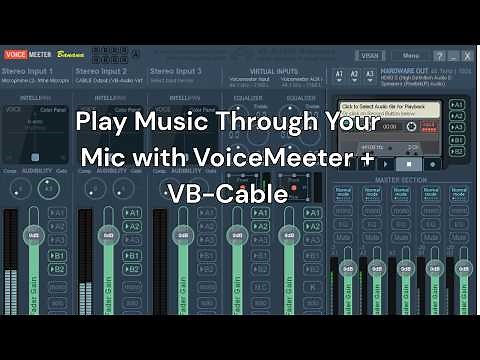Viewport: 480px width, 360px height.
Task: Click Normal mode on master bus B2
Action: click(459, 194)
